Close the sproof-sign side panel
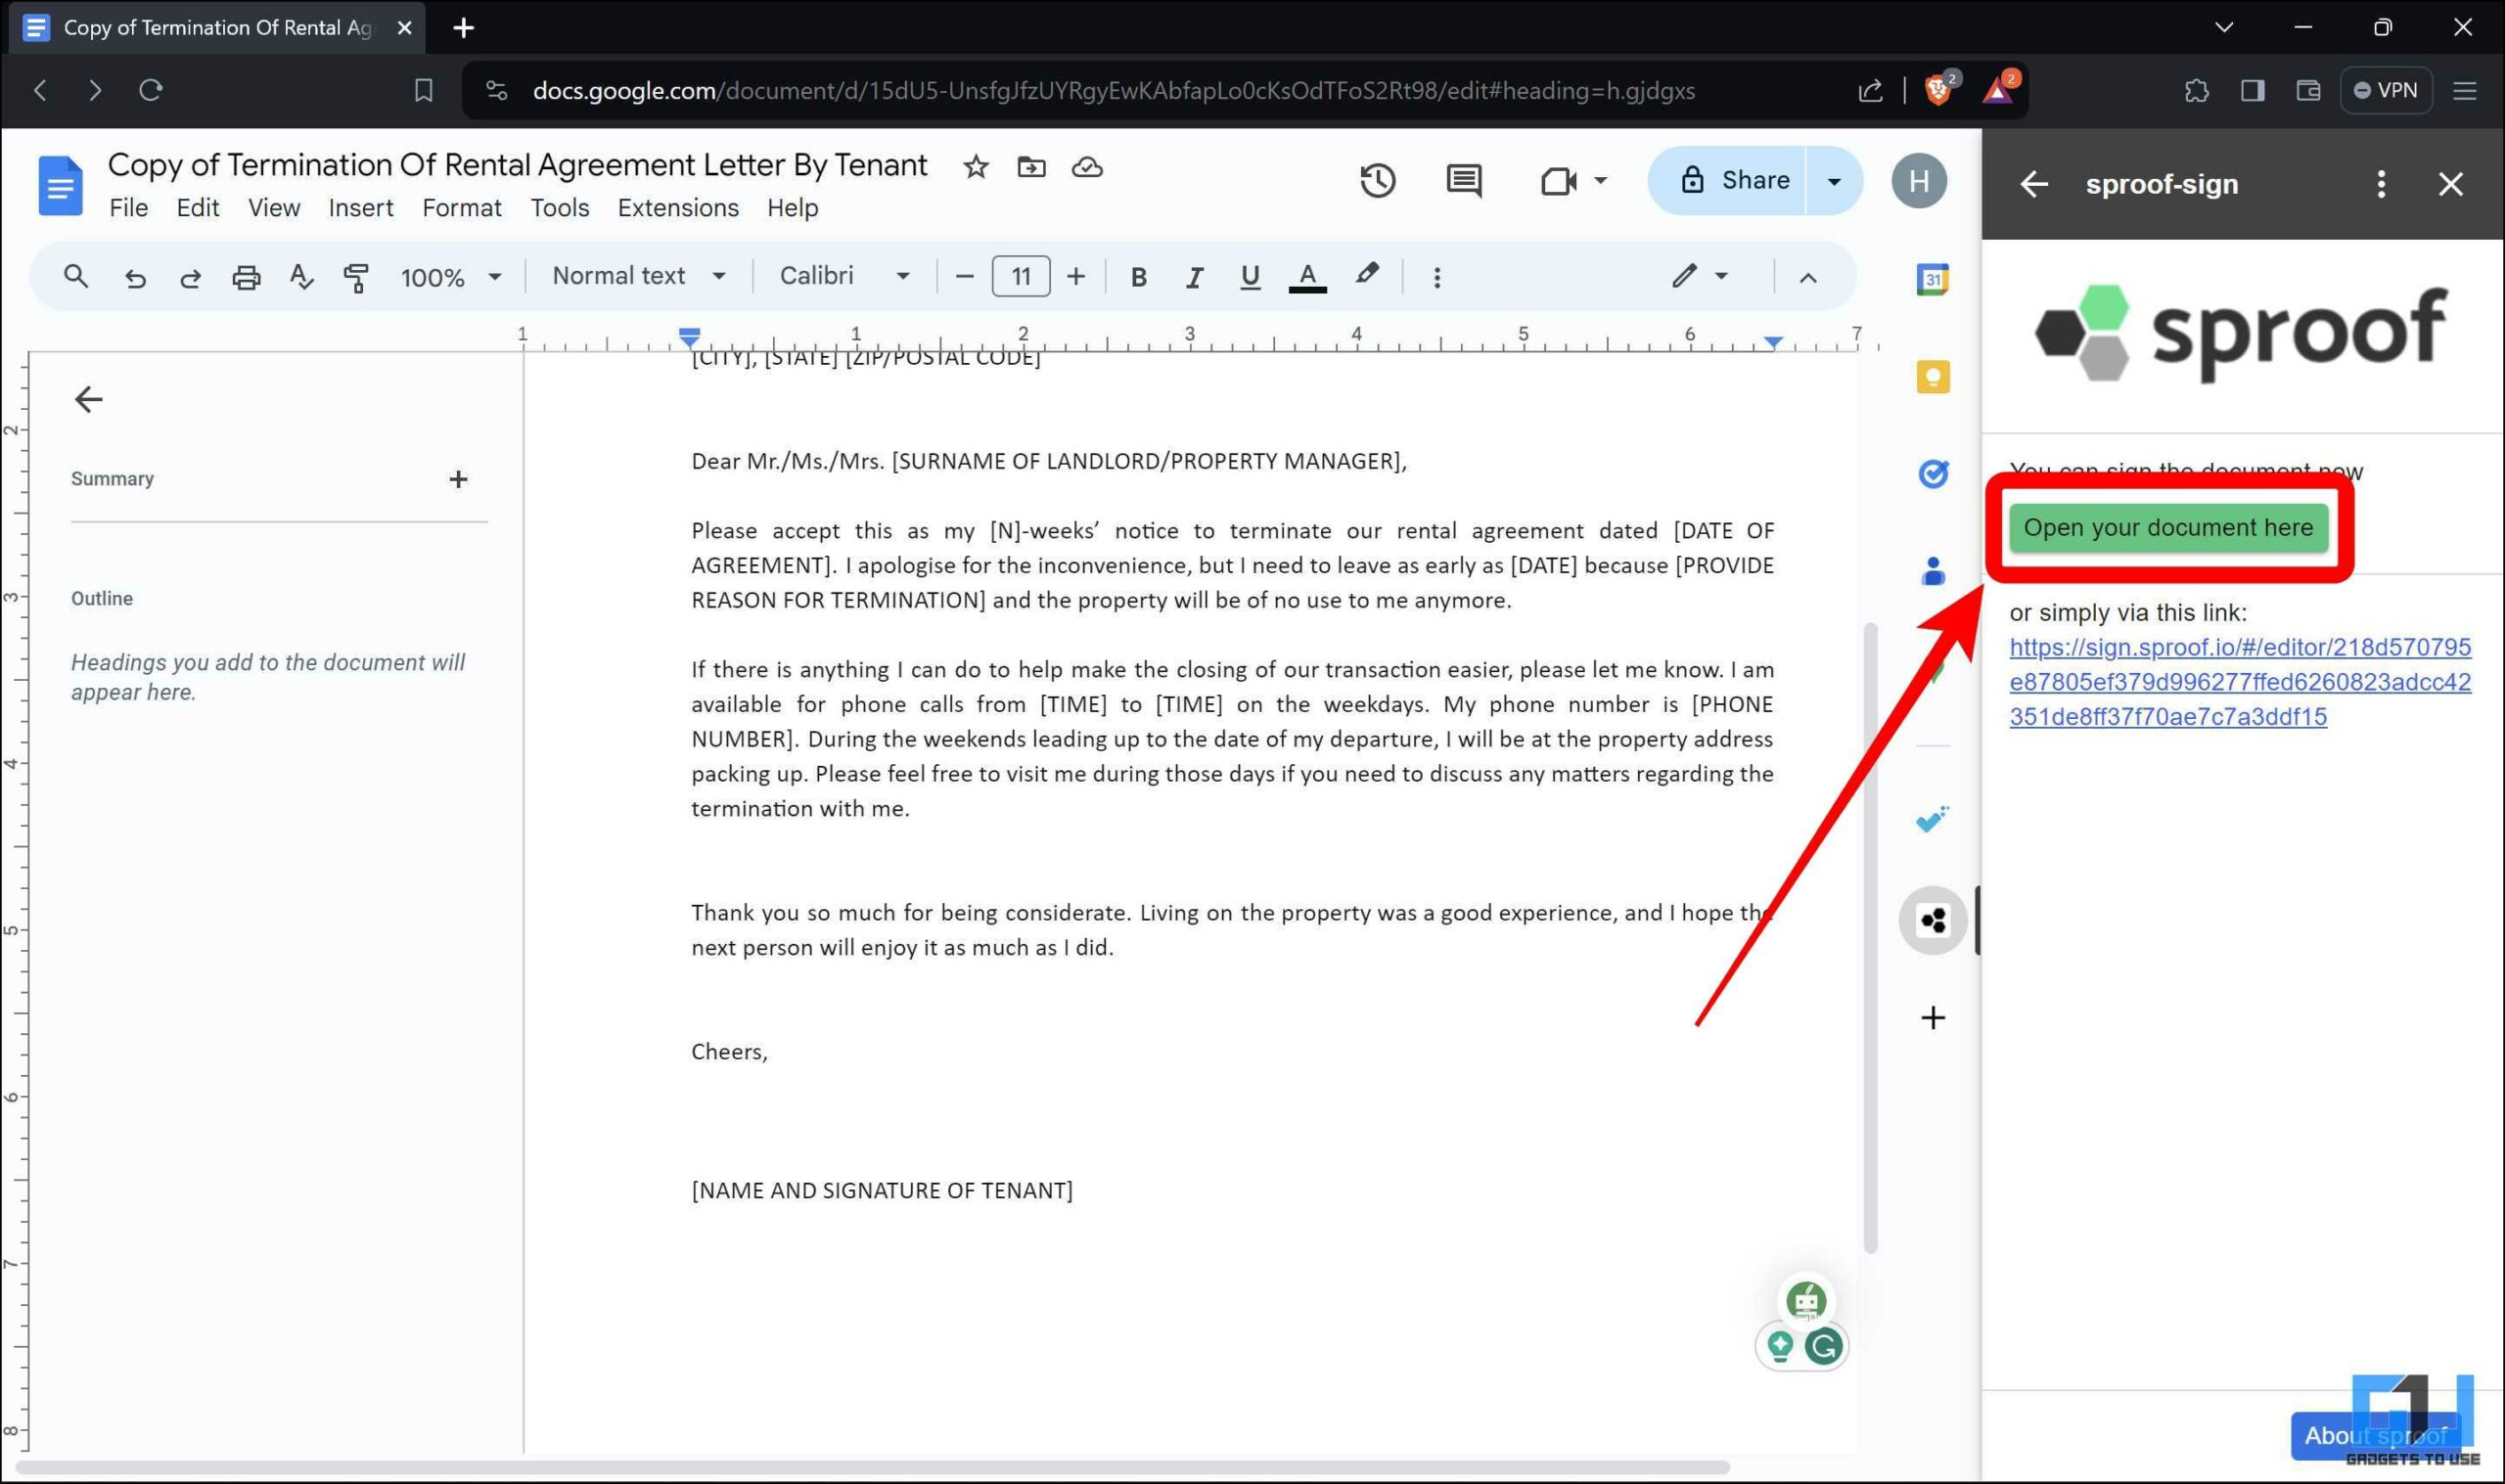 point(2450,184)
